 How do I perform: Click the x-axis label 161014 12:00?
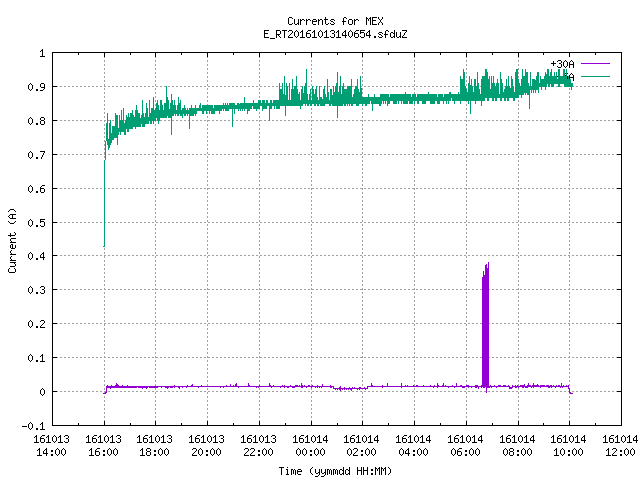tap(620, 446)
